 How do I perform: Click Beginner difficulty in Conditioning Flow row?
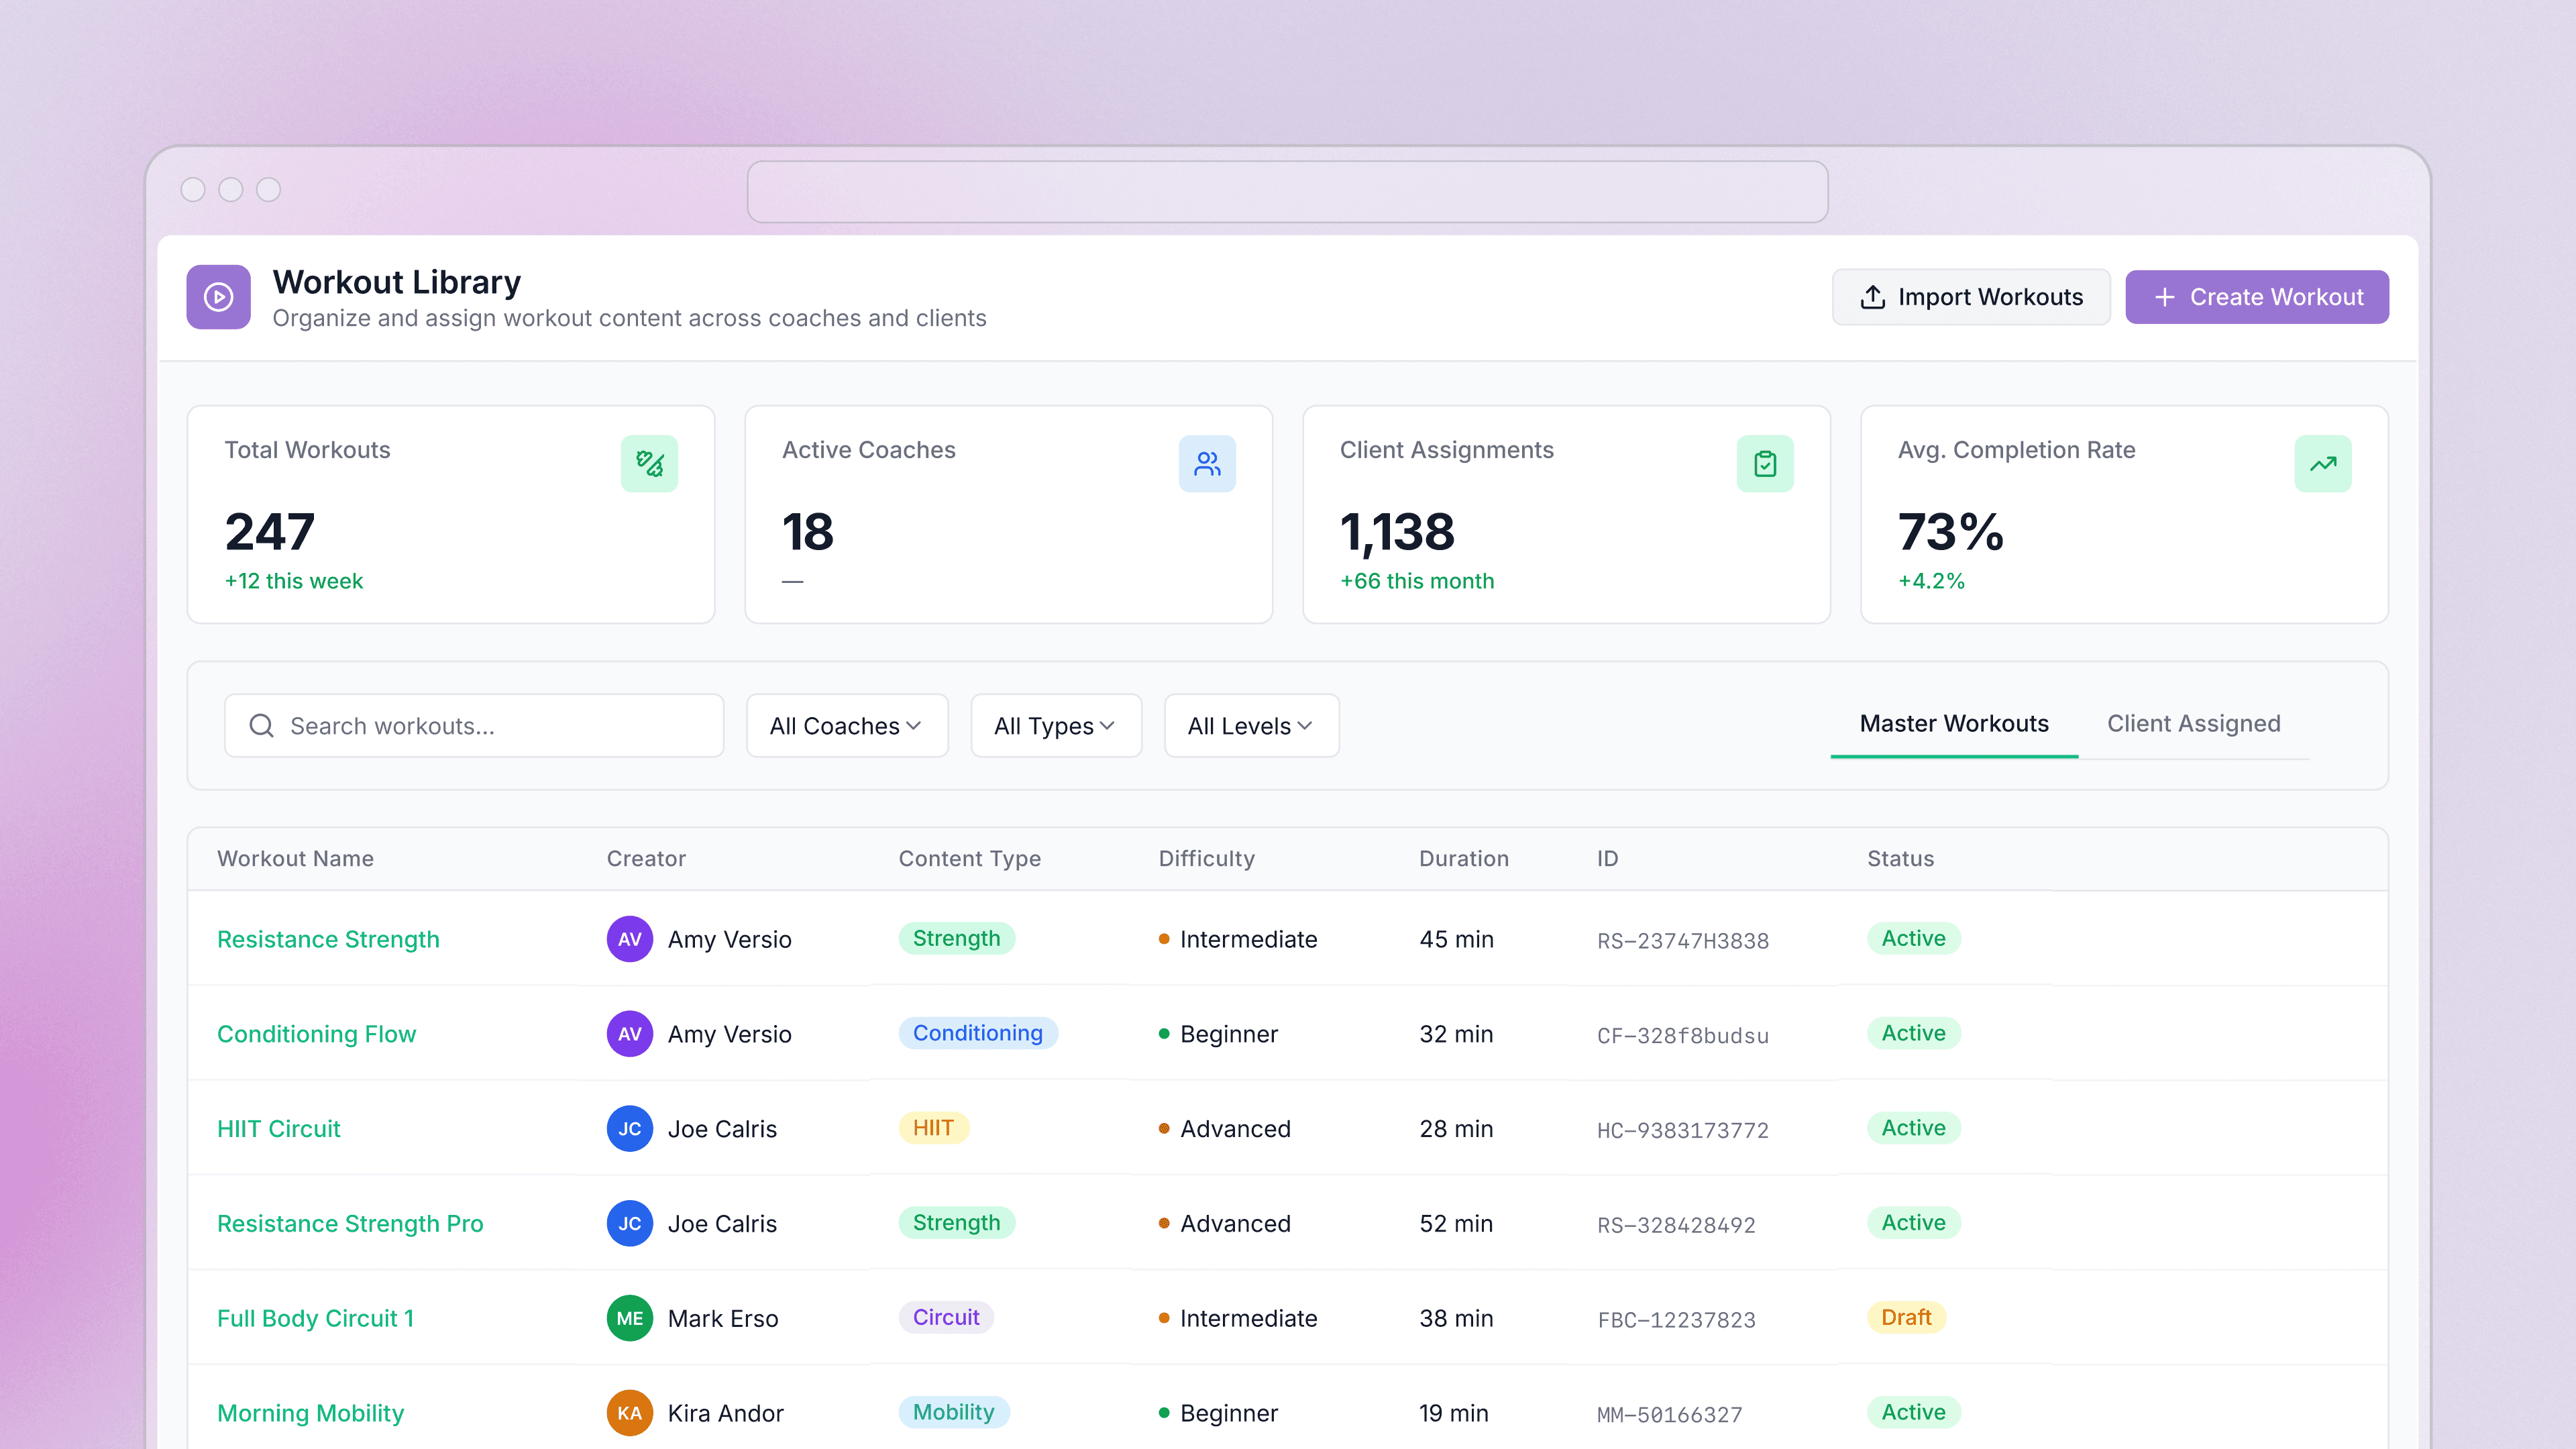pos(1229,1034)
